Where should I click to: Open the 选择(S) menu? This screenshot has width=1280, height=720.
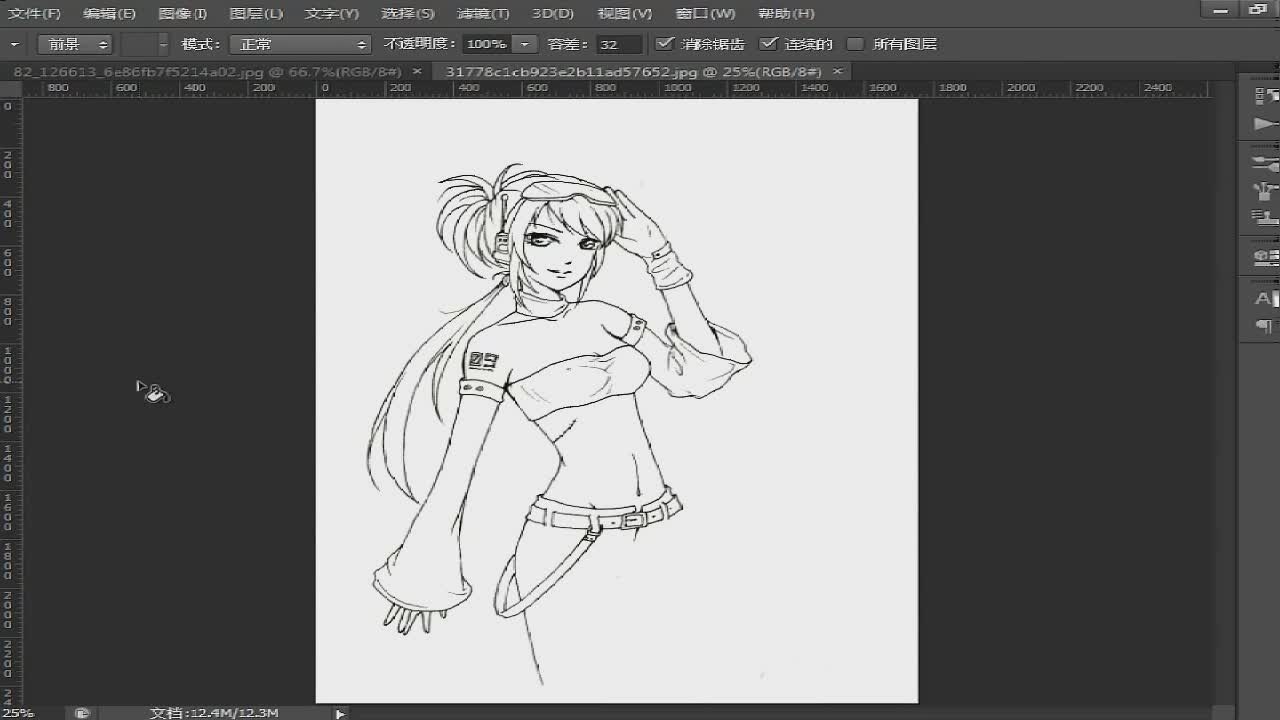click(x=407, y=13)
